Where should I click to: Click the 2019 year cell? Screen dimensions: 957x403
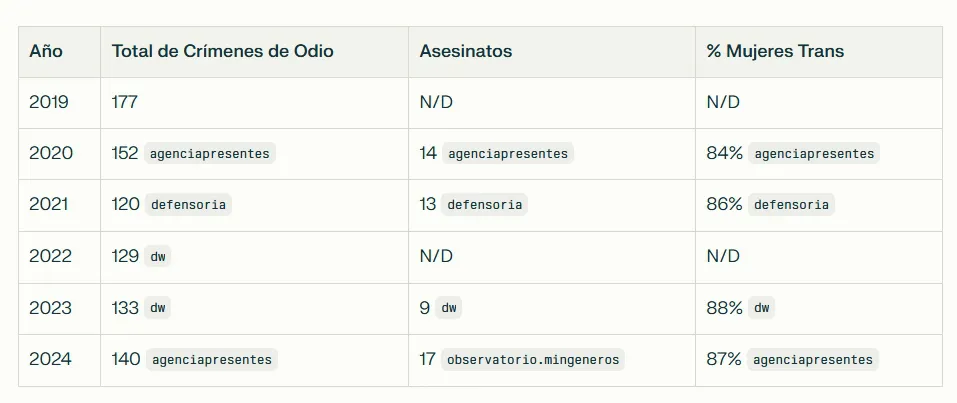tap(50, 102)
